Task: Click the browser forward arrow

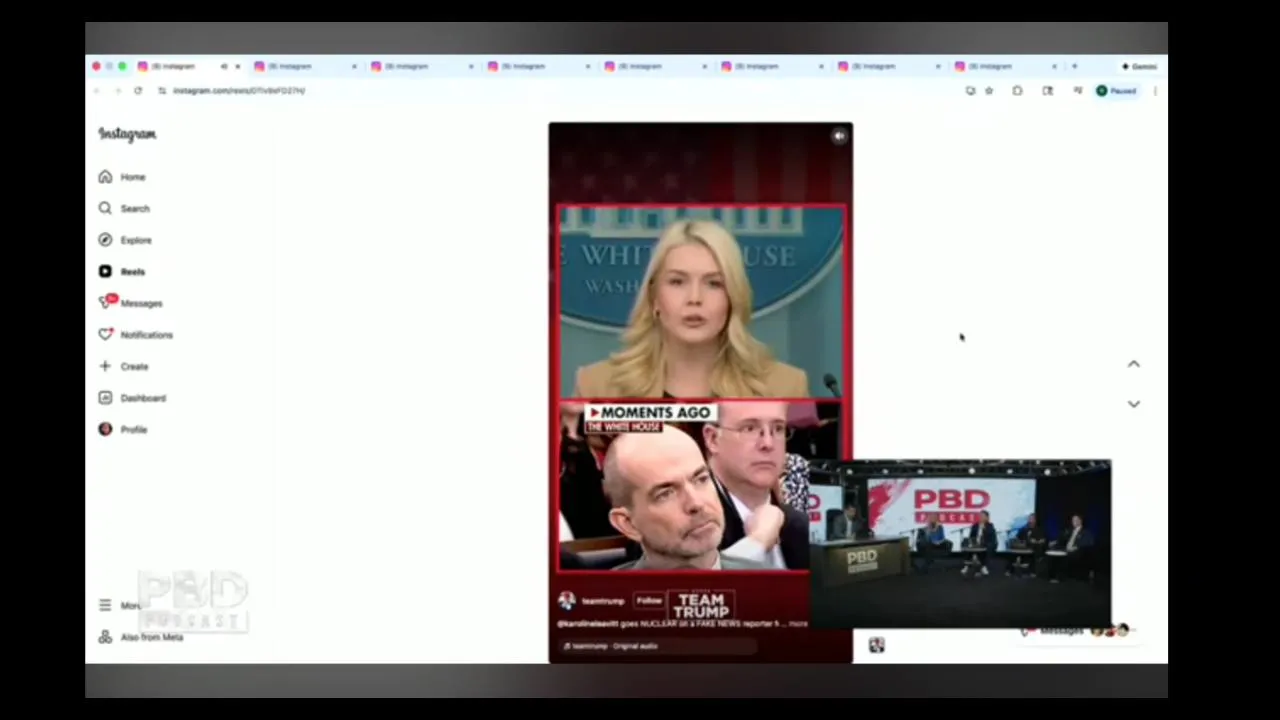Action: pyautogui.click(x=117, y=91)
